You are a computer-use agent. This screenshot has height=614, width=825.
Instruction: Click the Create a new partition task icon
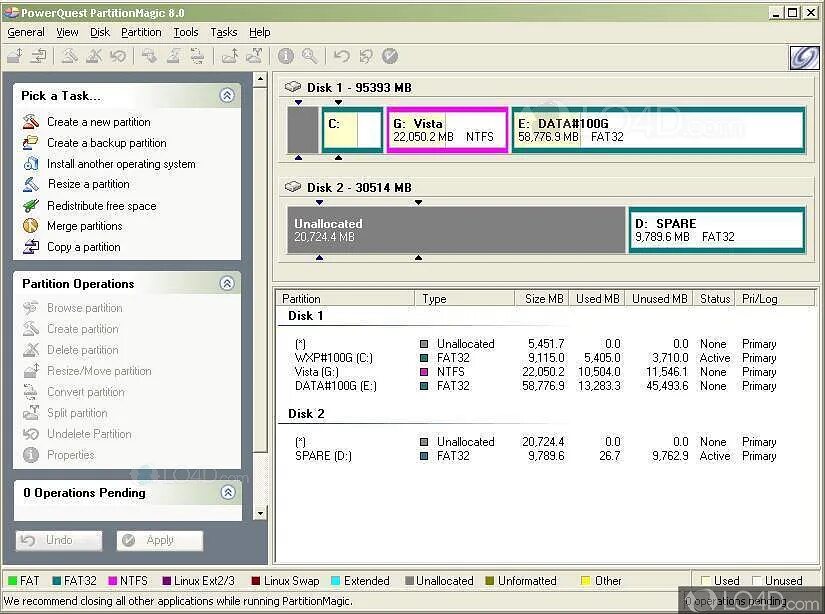point(31,122)
